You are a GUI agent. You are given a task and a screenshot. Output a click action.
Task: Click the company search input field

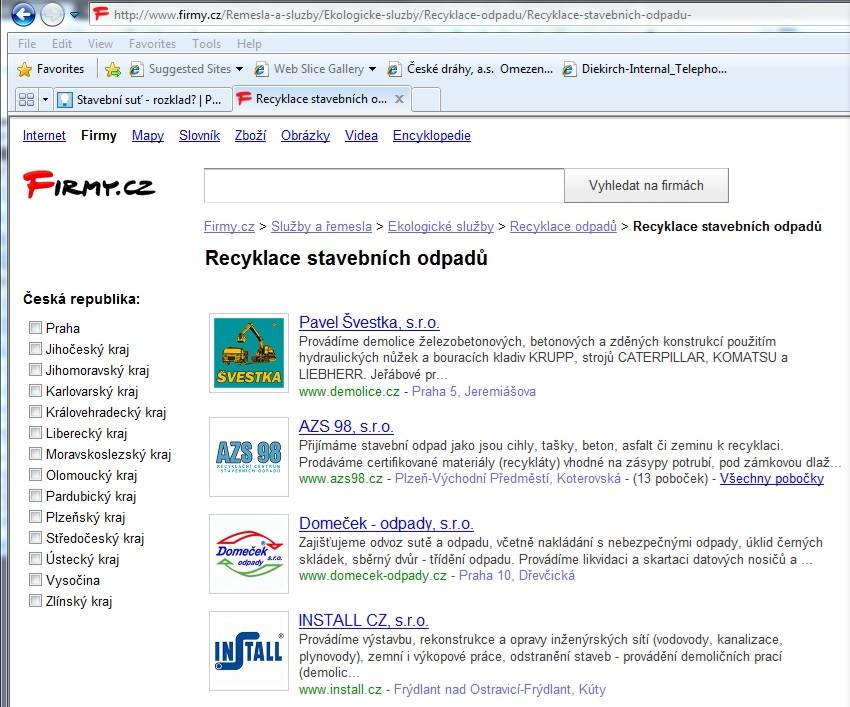(x=384, y=185)
